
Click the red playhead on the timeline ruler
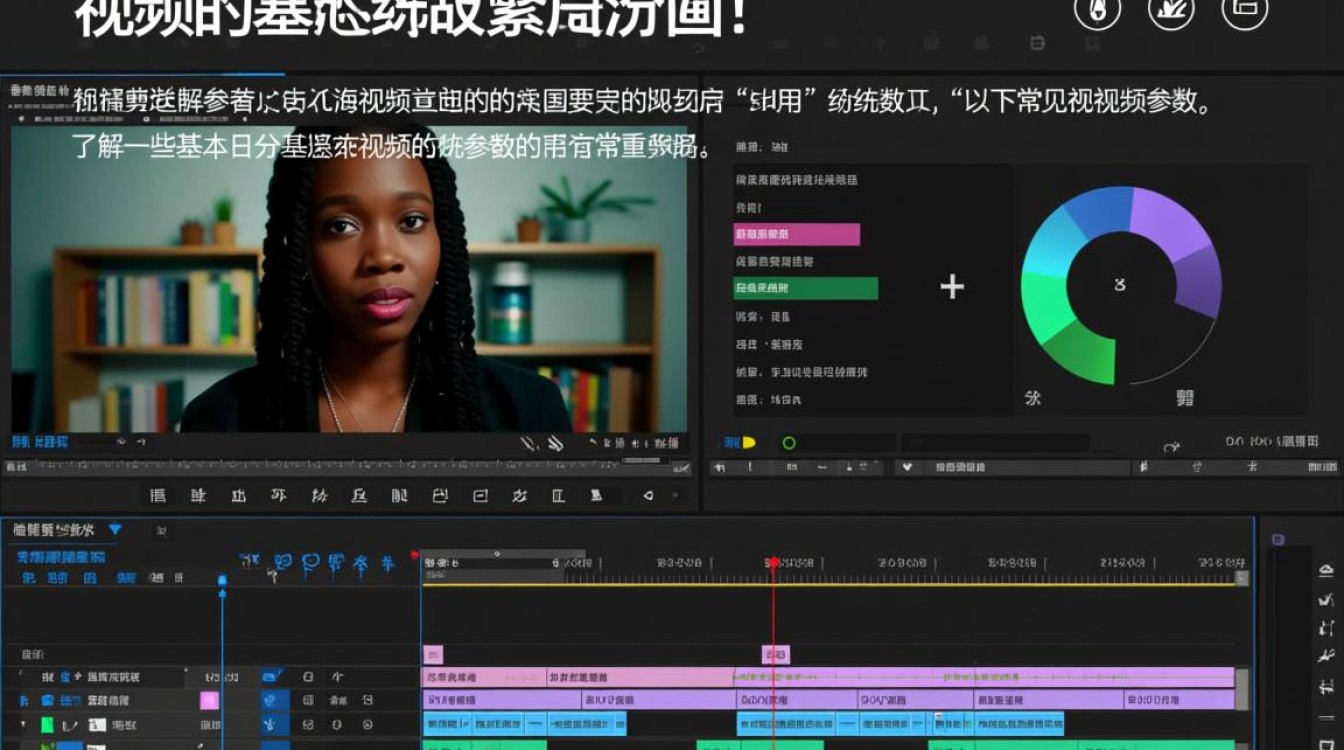[x=773, y=563]
